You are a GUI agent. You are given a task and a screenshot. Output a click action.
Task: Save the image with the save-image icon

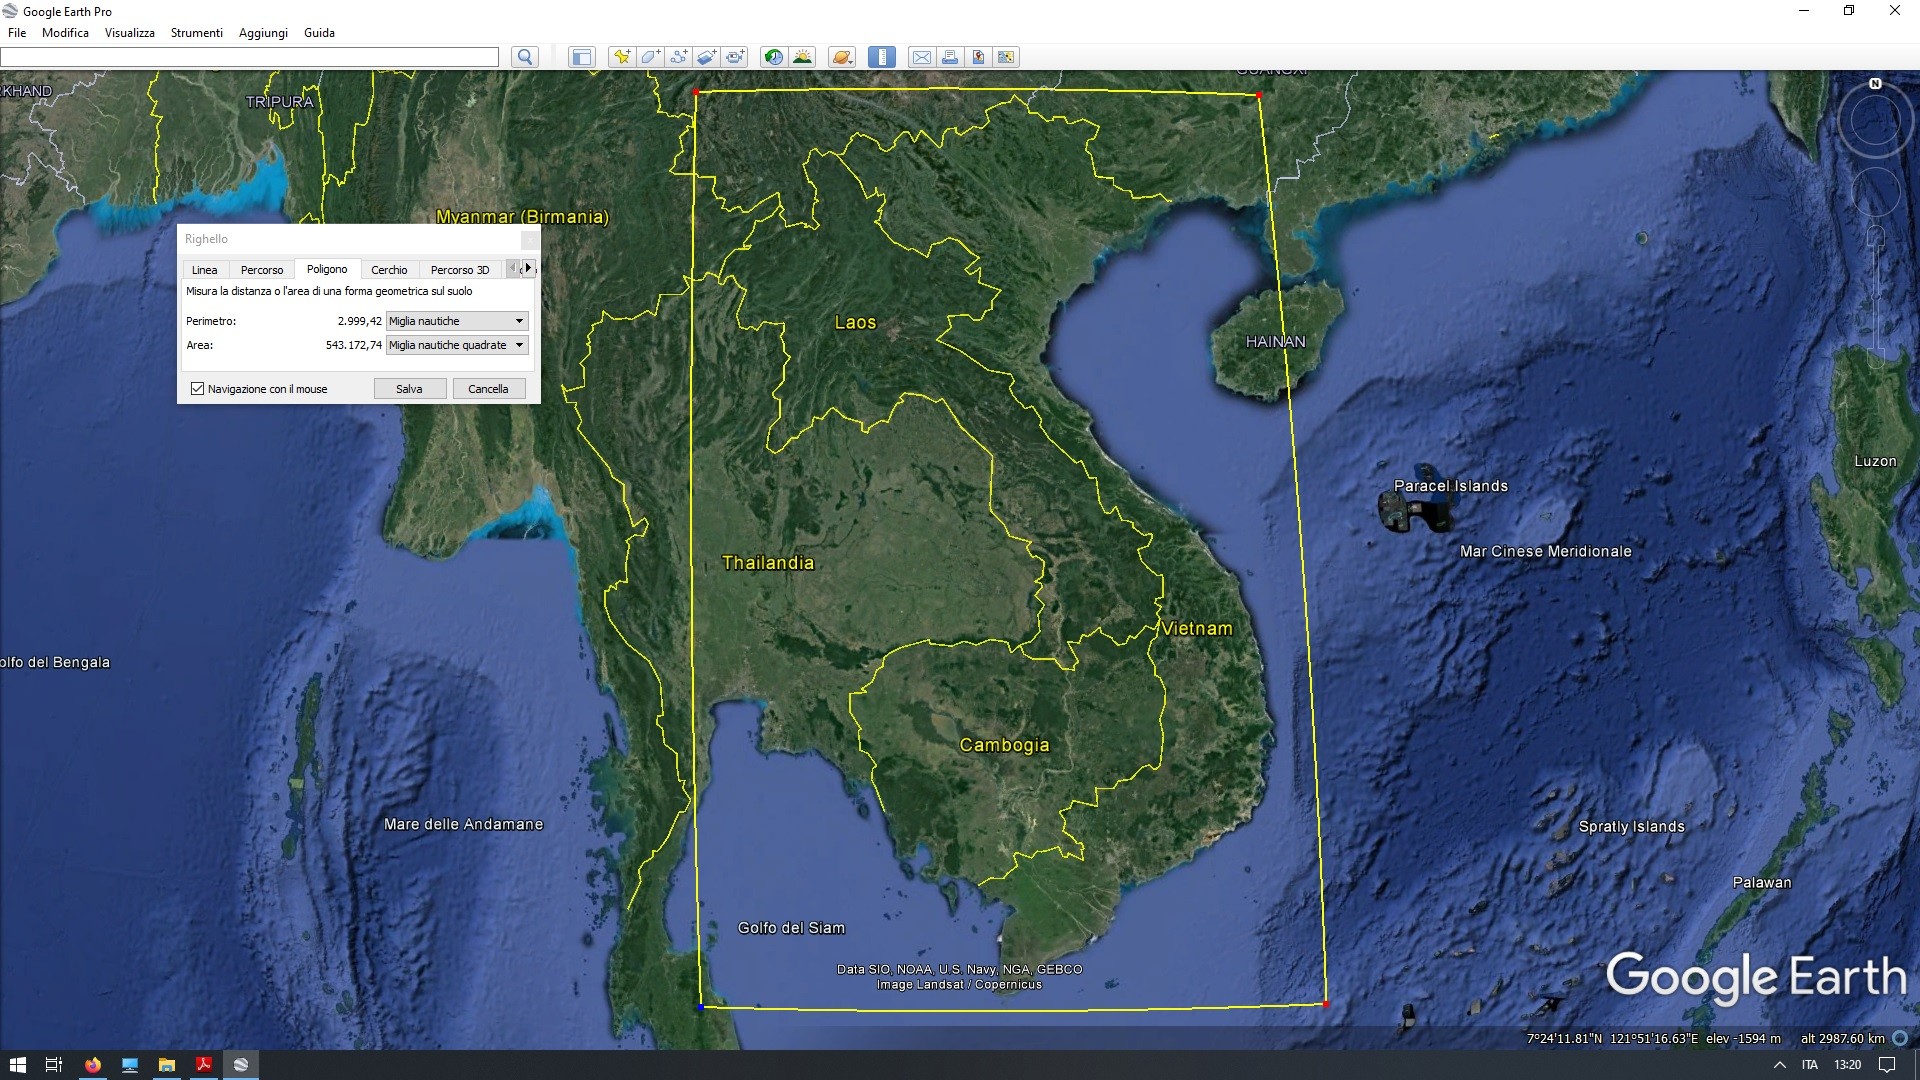click(978, 57)
